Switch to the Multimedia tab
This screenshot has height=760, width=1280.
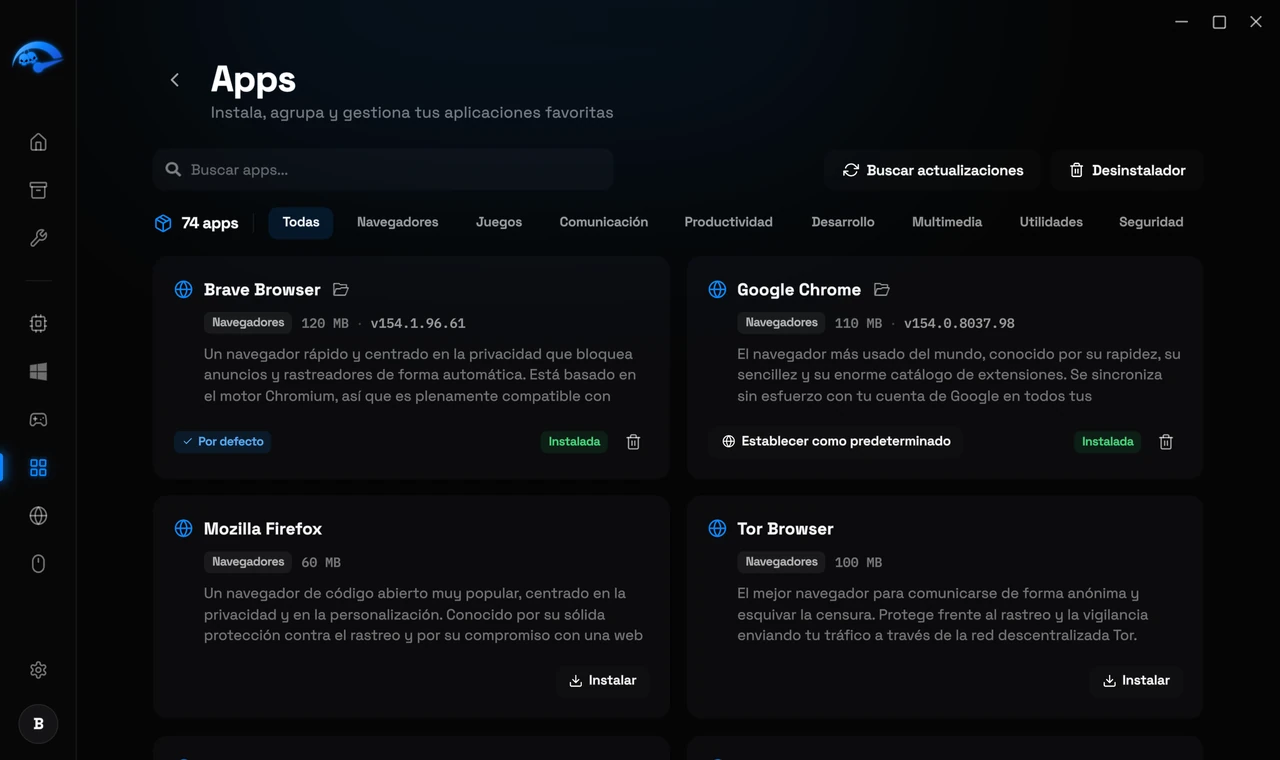pyautogui.click(x=947, y=222)
